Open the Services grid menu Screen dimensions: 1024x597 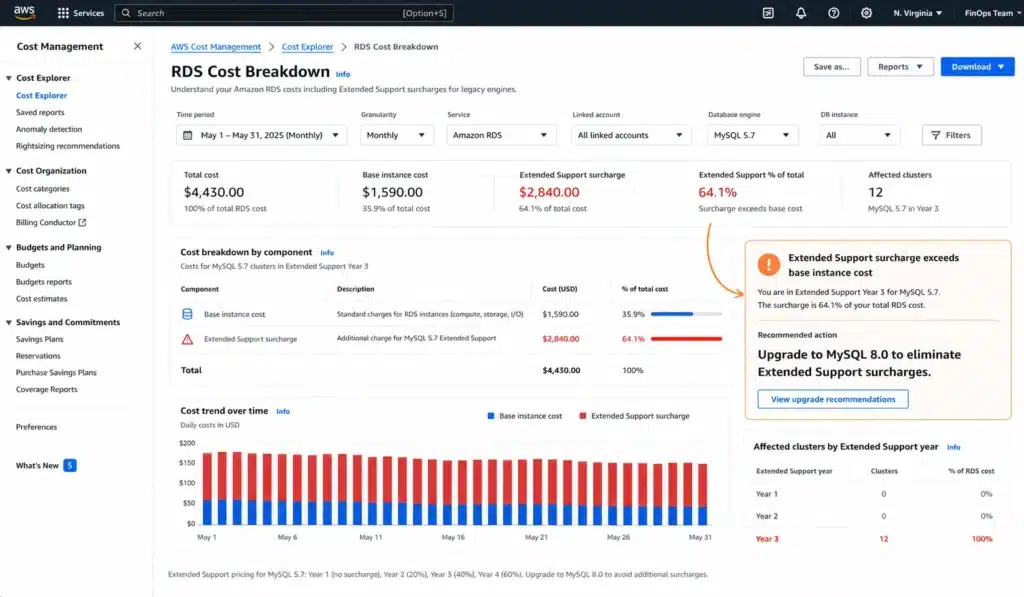(81, 13)
